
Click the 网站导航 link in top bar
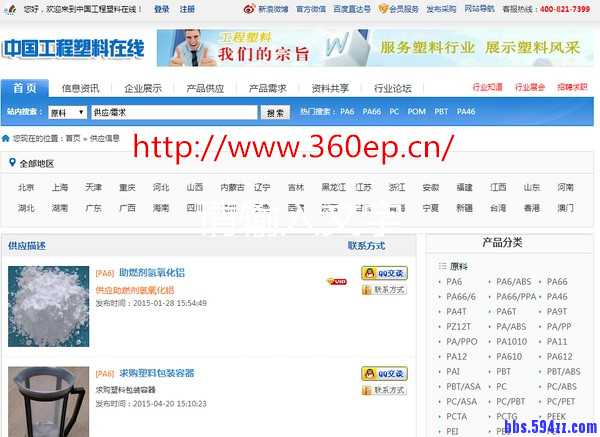click(479, 8)
